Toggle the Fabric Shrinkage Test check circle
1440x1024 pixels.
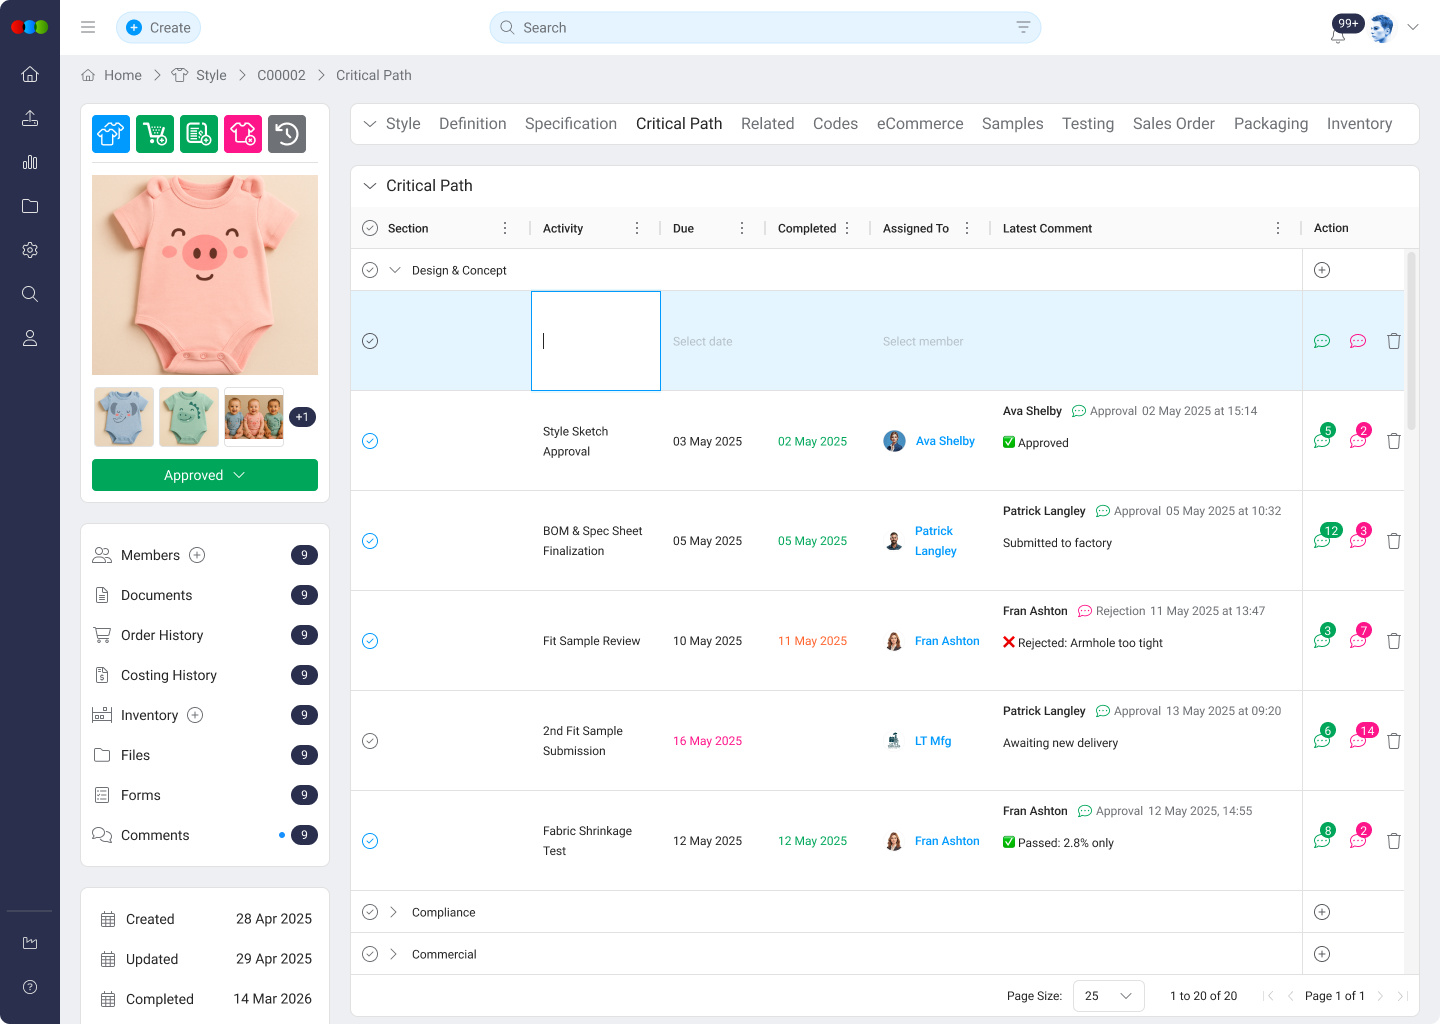point(370,841)
